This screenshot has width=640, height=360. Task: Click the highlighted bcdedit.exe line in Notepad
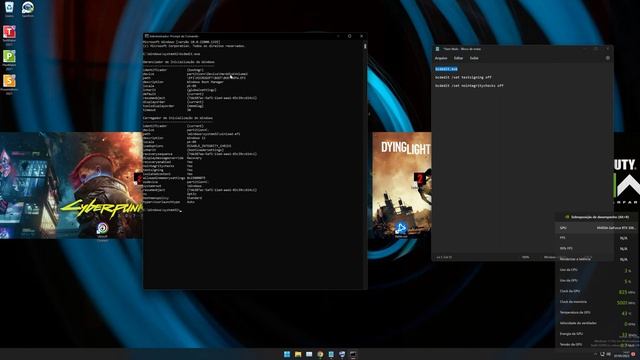[446, 69]
